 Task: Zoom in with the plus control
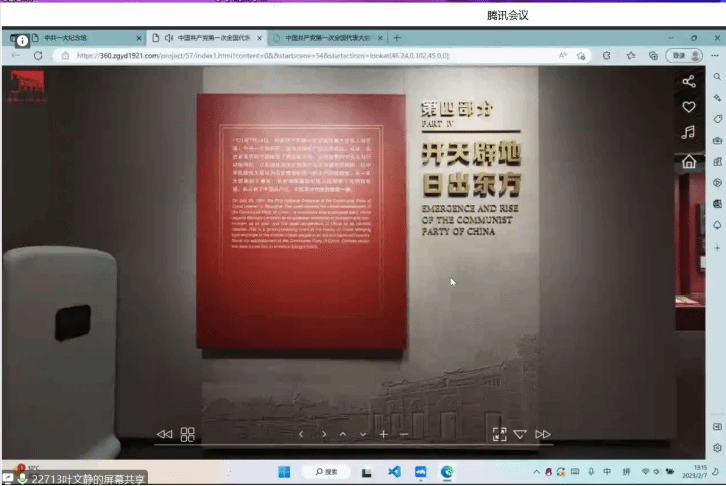[x=383, y=434]
